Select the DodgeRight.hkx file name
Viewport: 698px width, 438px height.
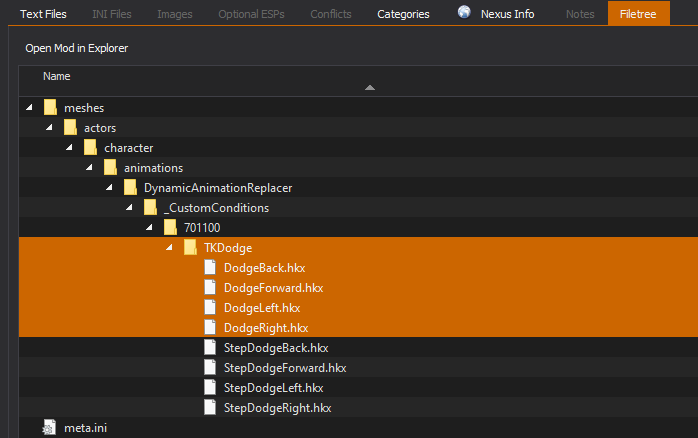[x=266, y=328]
